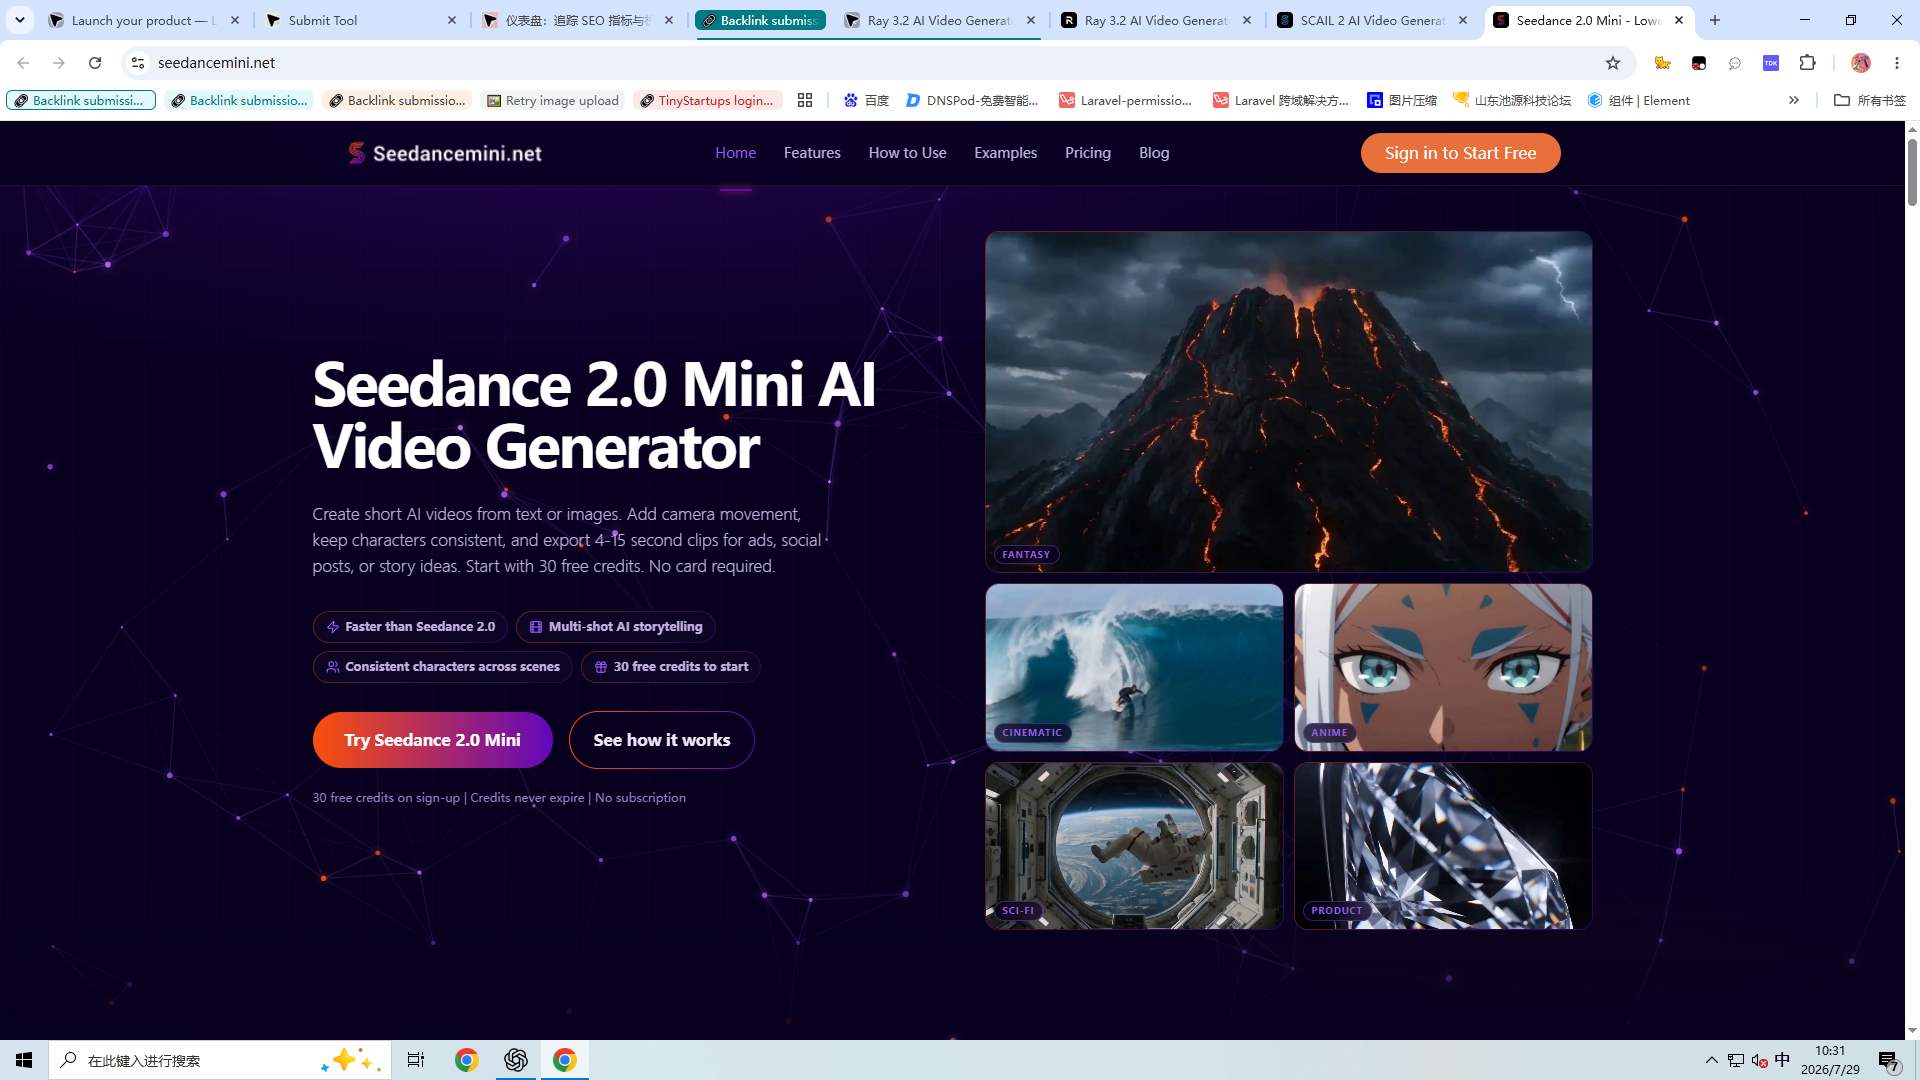Open the notification center icon

pyautogui.click(x=1888, y=1060)
